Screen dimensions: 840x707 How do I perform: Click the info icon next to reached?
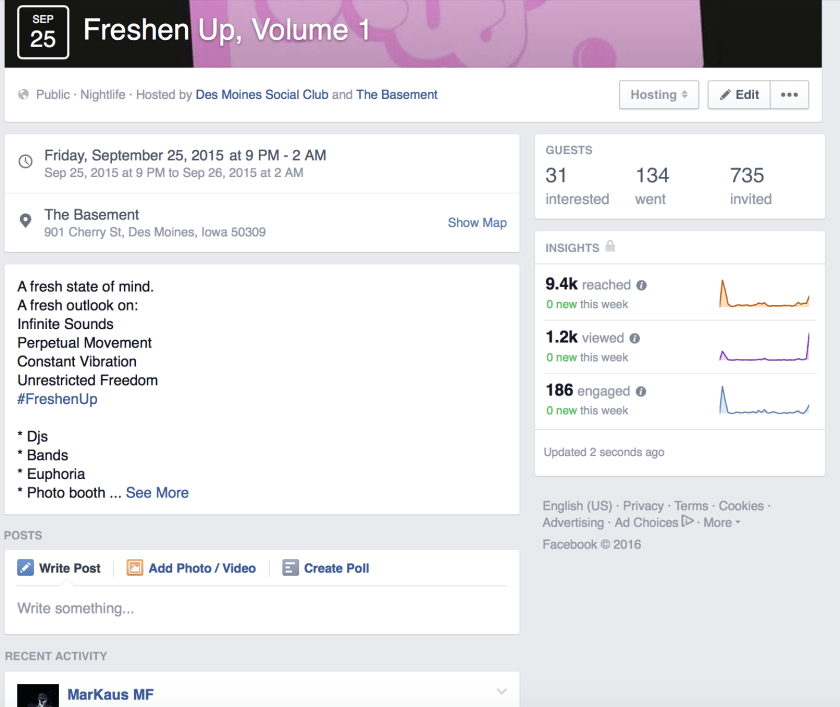[642, 285]
